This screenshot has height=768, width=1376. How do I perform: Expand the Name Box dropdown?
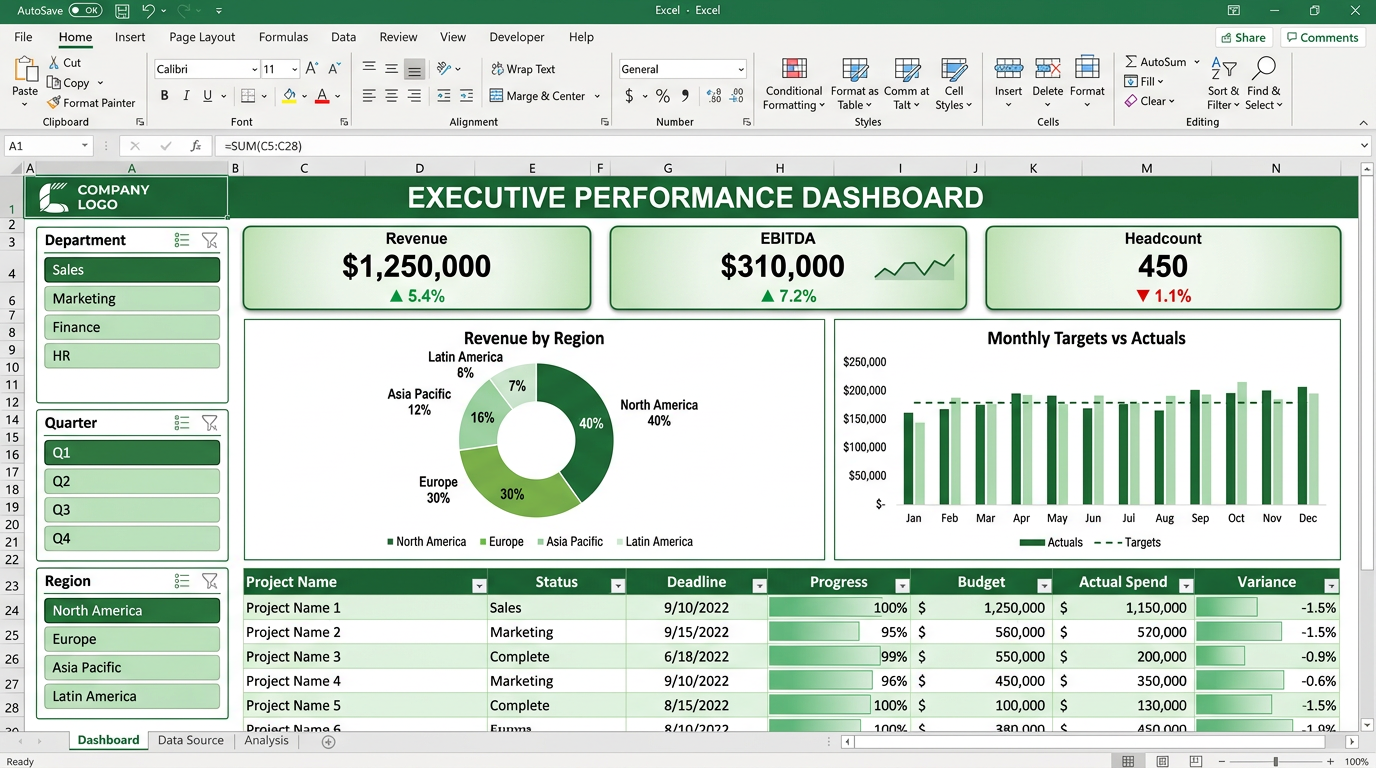coord(84,146)
